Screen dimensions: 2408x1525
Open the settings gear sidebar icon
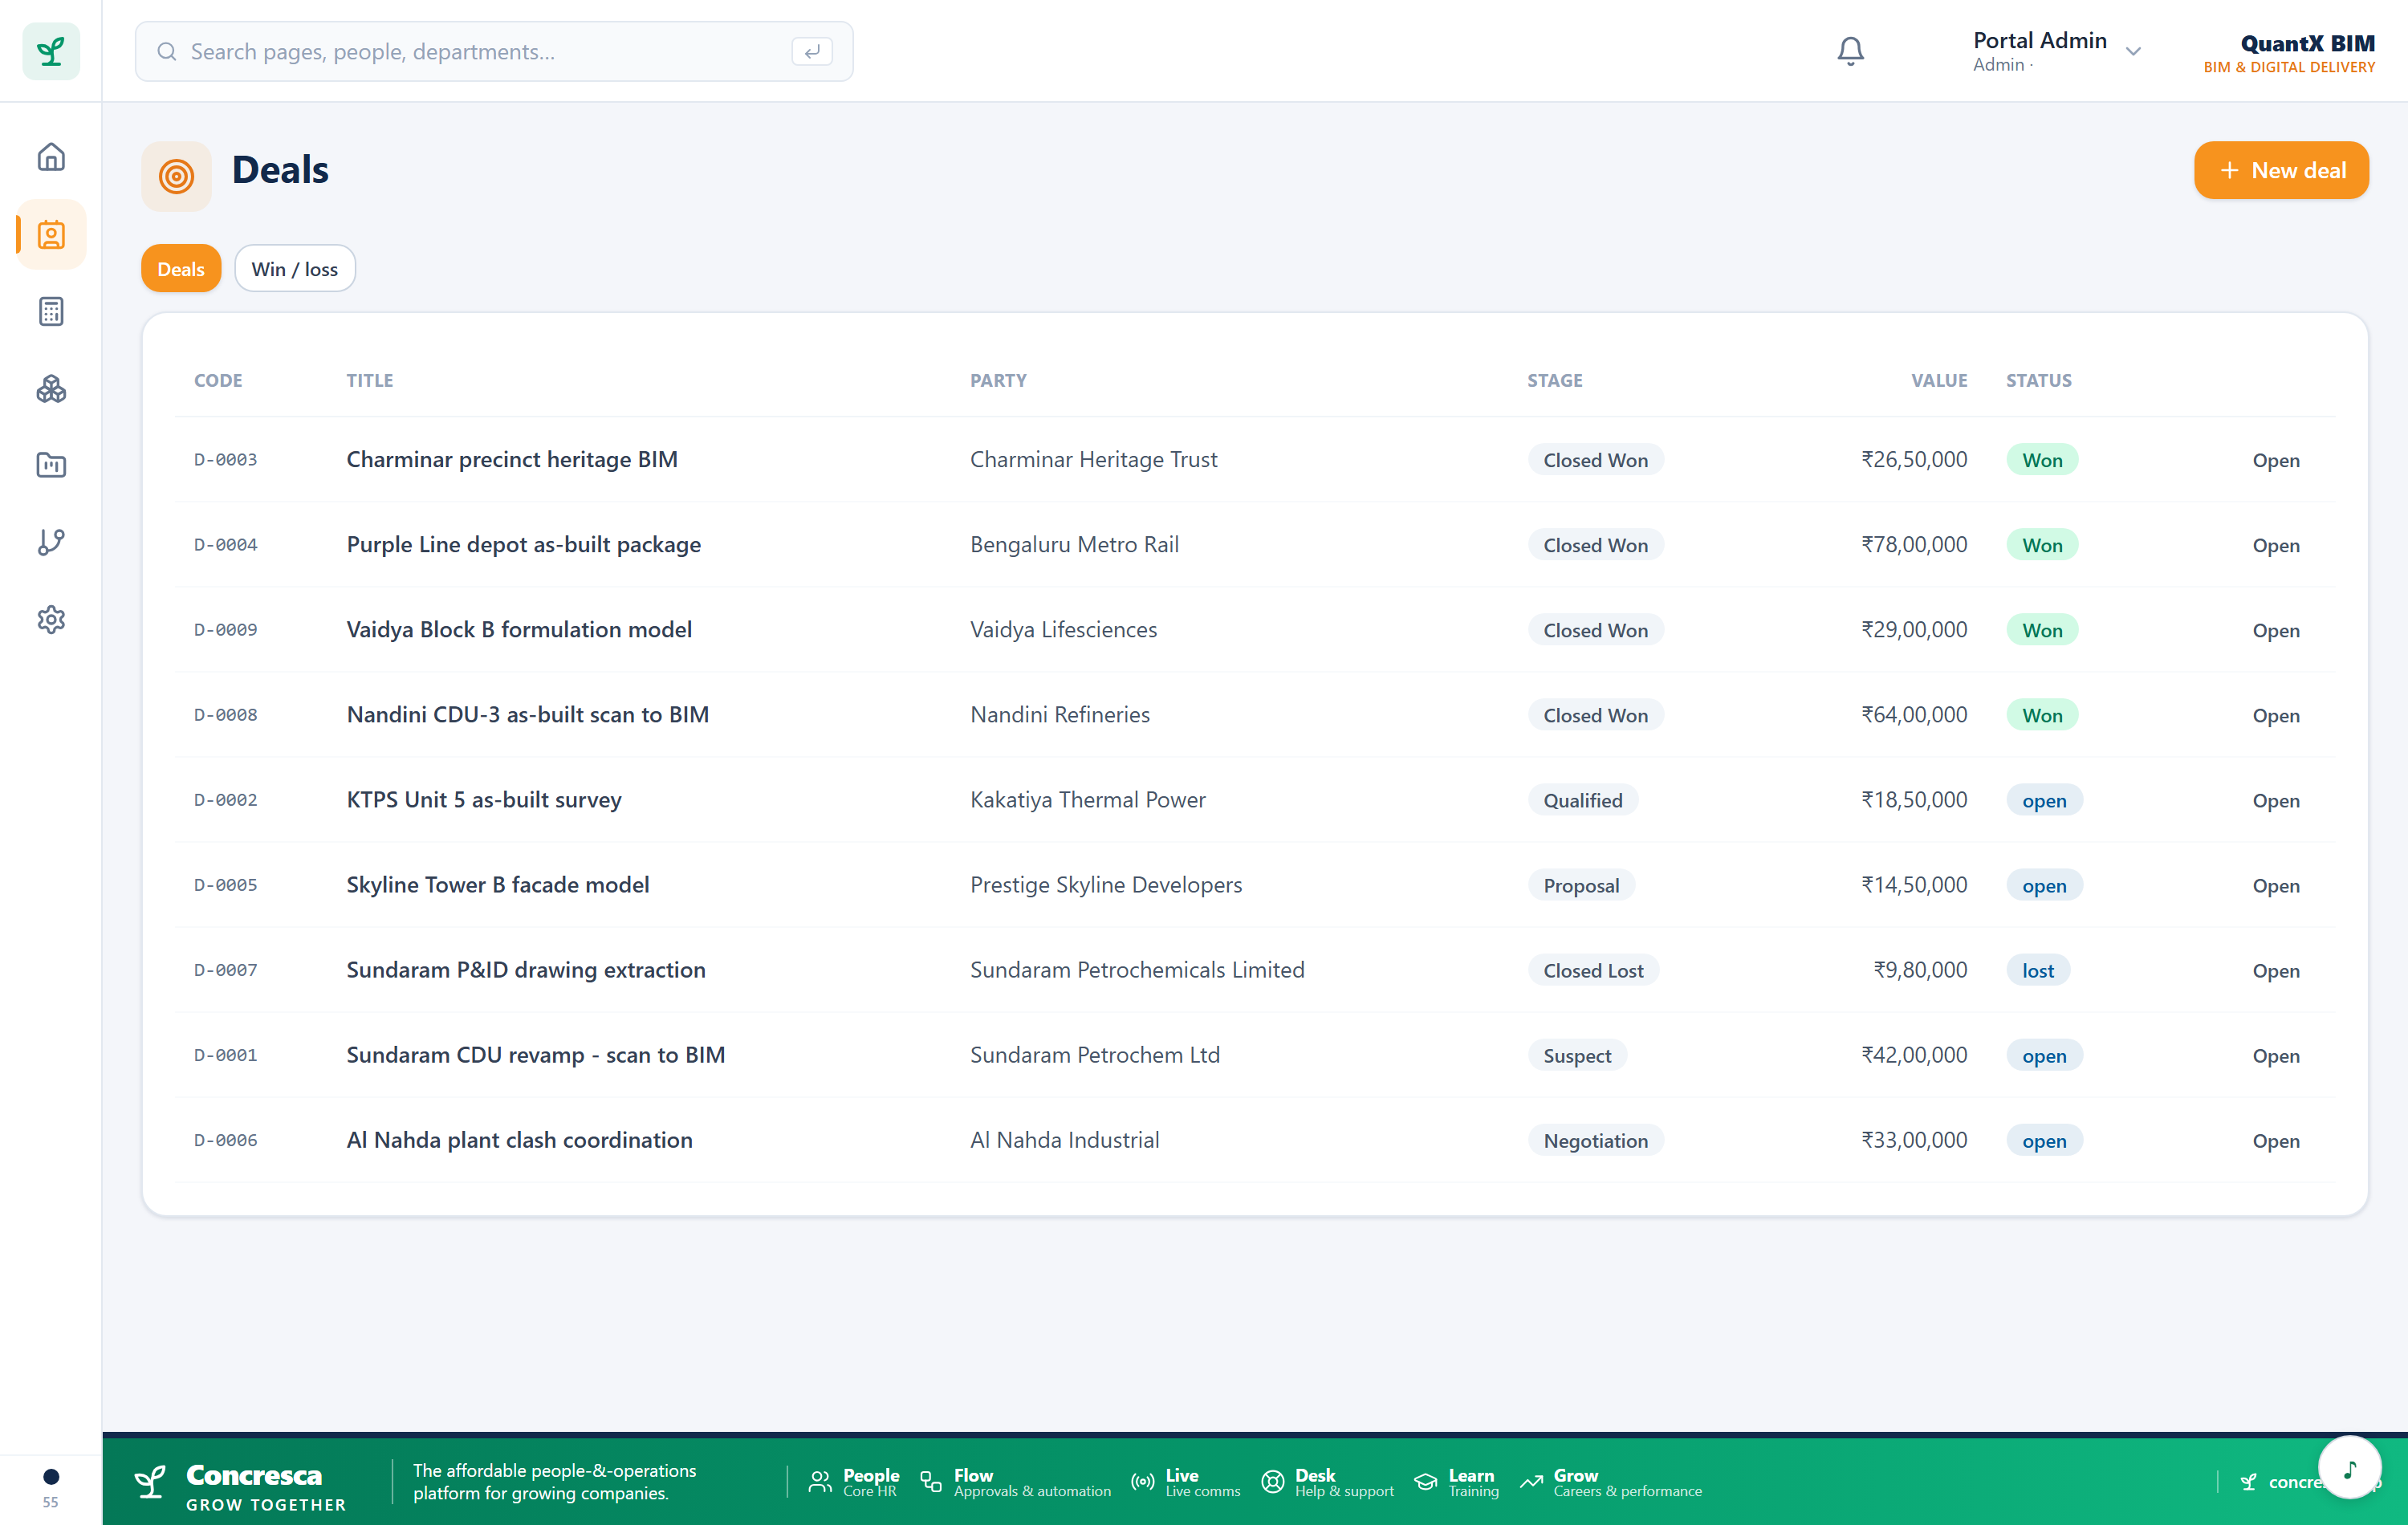(51, 619)
